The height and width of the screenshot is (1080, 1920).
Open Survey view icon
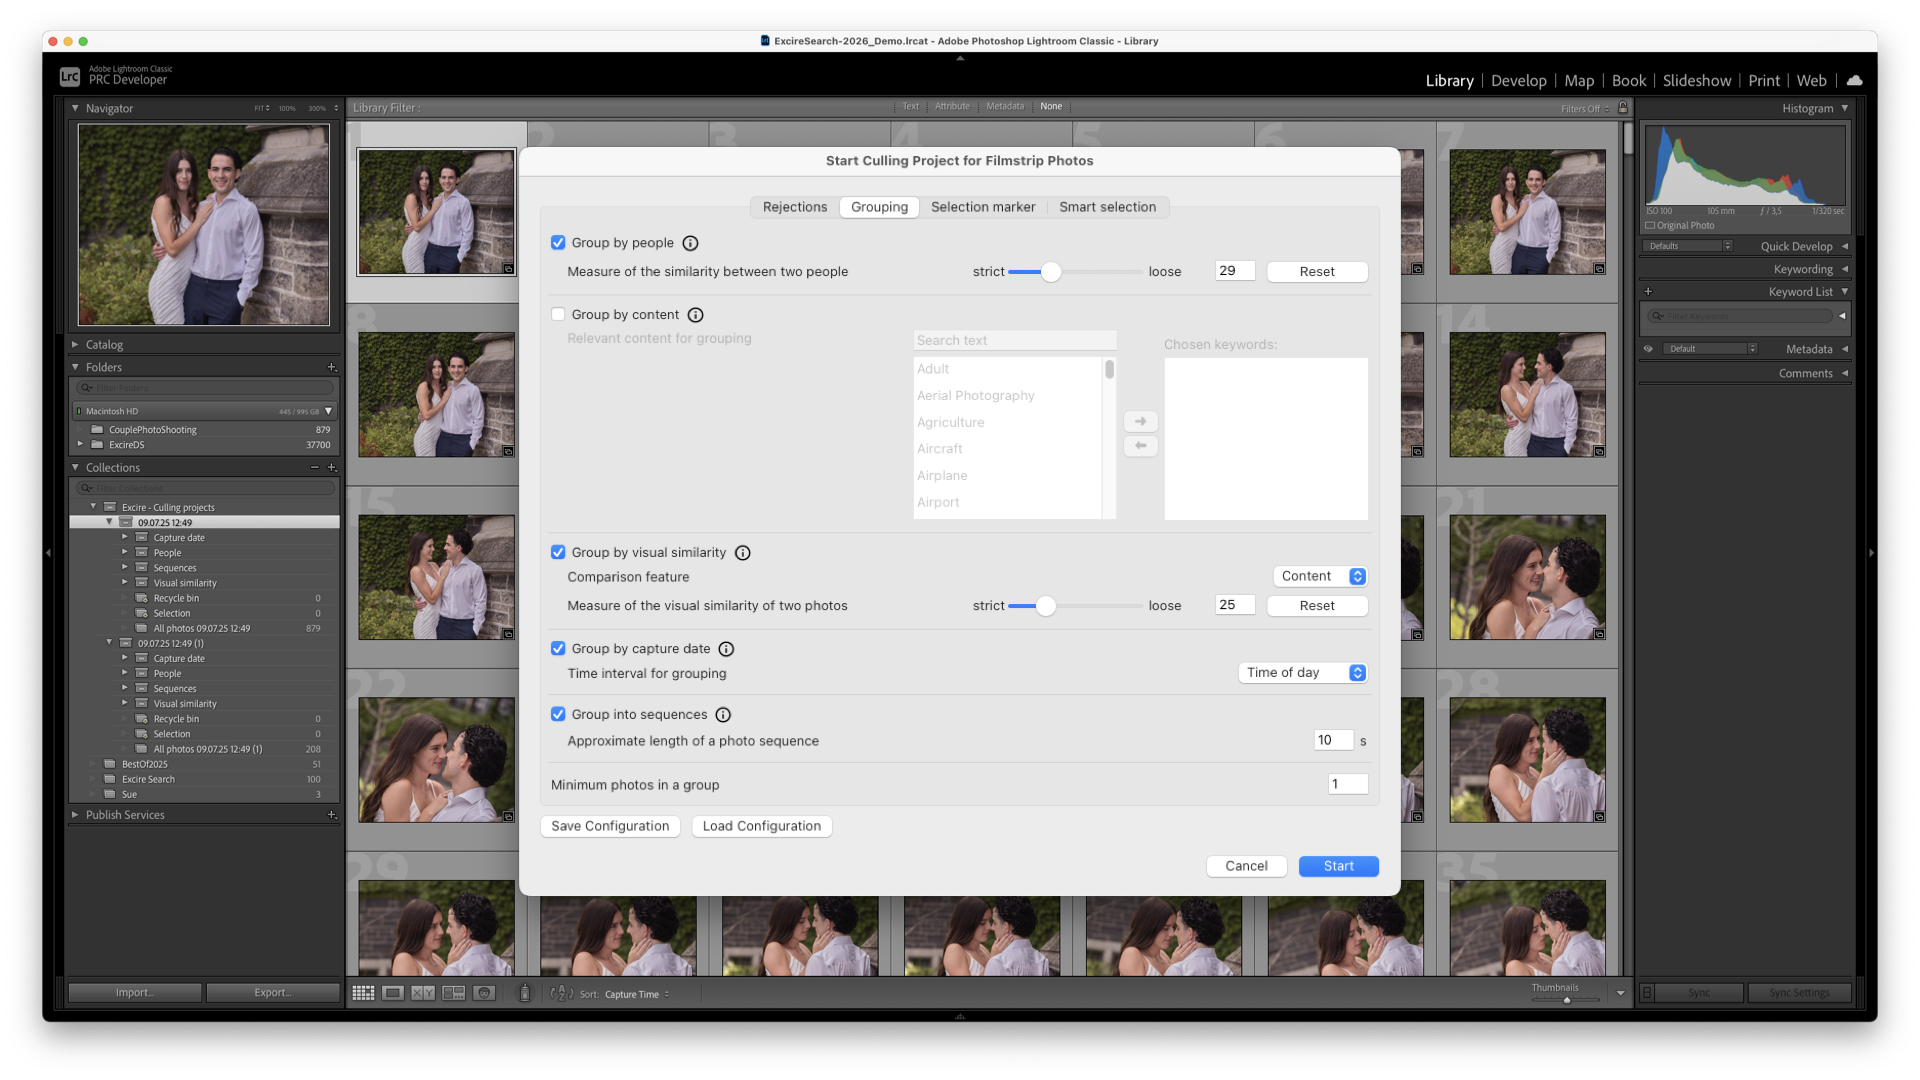click(x=454, y=993)
